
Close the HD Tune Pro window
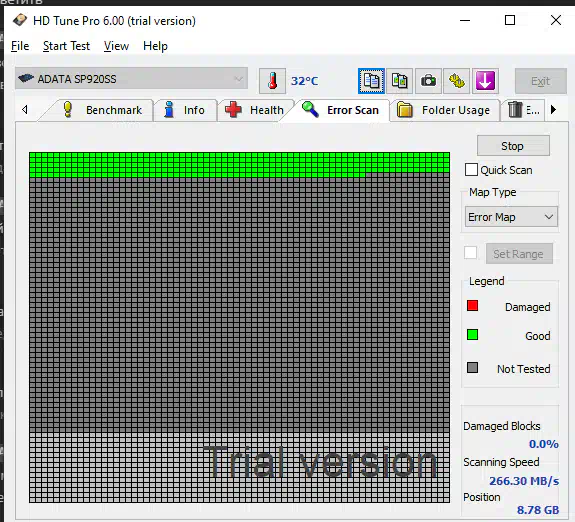pyautogui.click(x=556, y=20)
